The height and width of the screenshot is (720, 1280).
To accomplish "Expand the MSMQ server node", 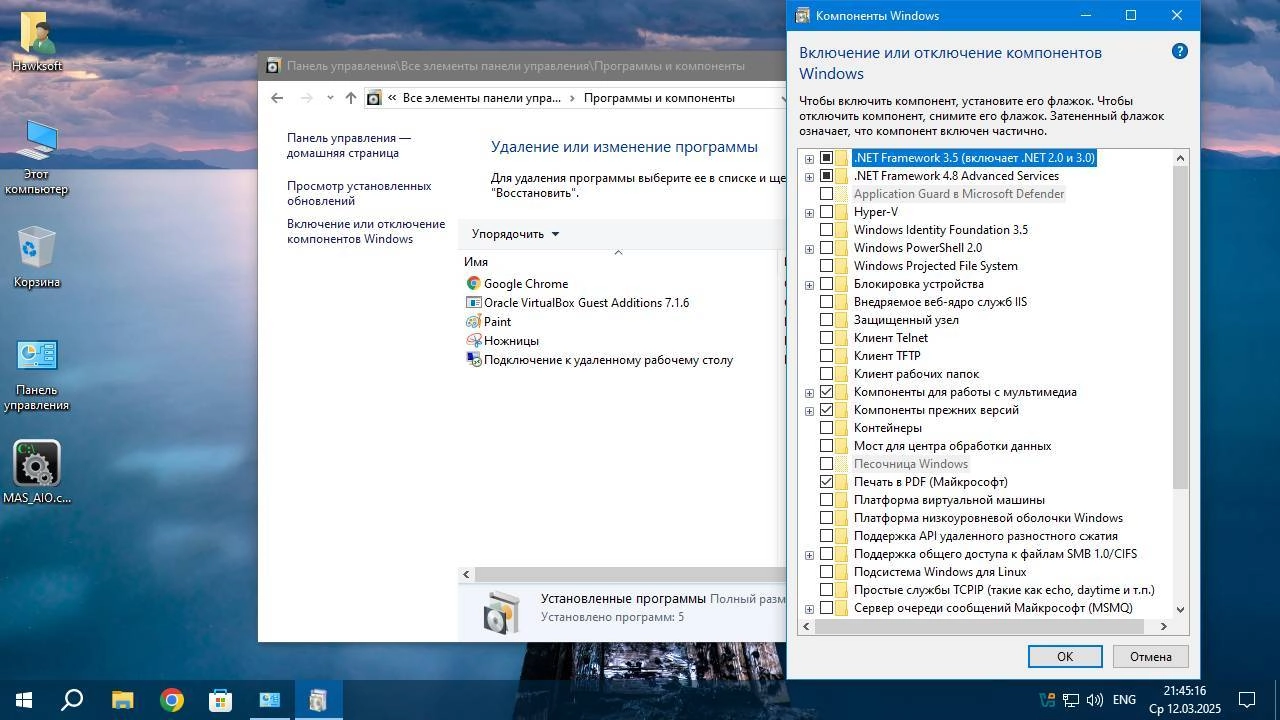I will coord(809,609).
